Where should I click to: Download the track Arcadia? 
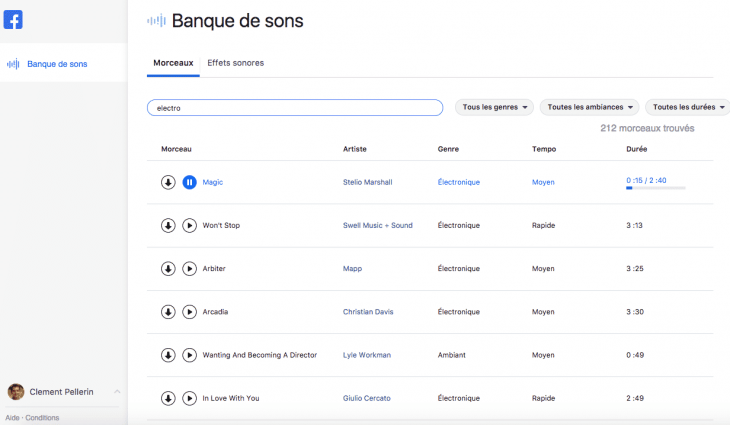tap(168, 312)
